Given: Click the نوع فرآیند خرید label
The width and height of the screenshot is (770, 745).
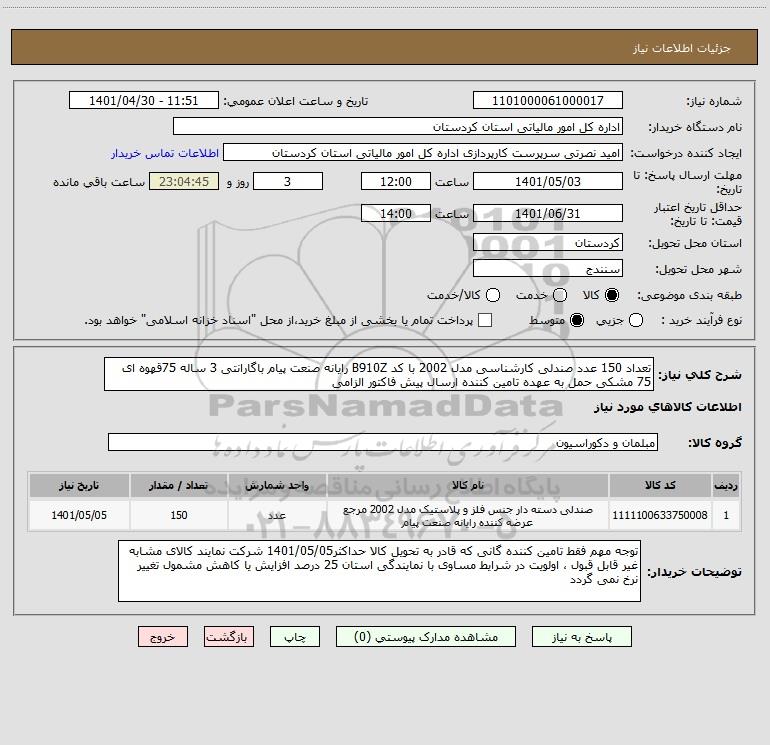Looking at the screenshot, I should coord(701,320).
